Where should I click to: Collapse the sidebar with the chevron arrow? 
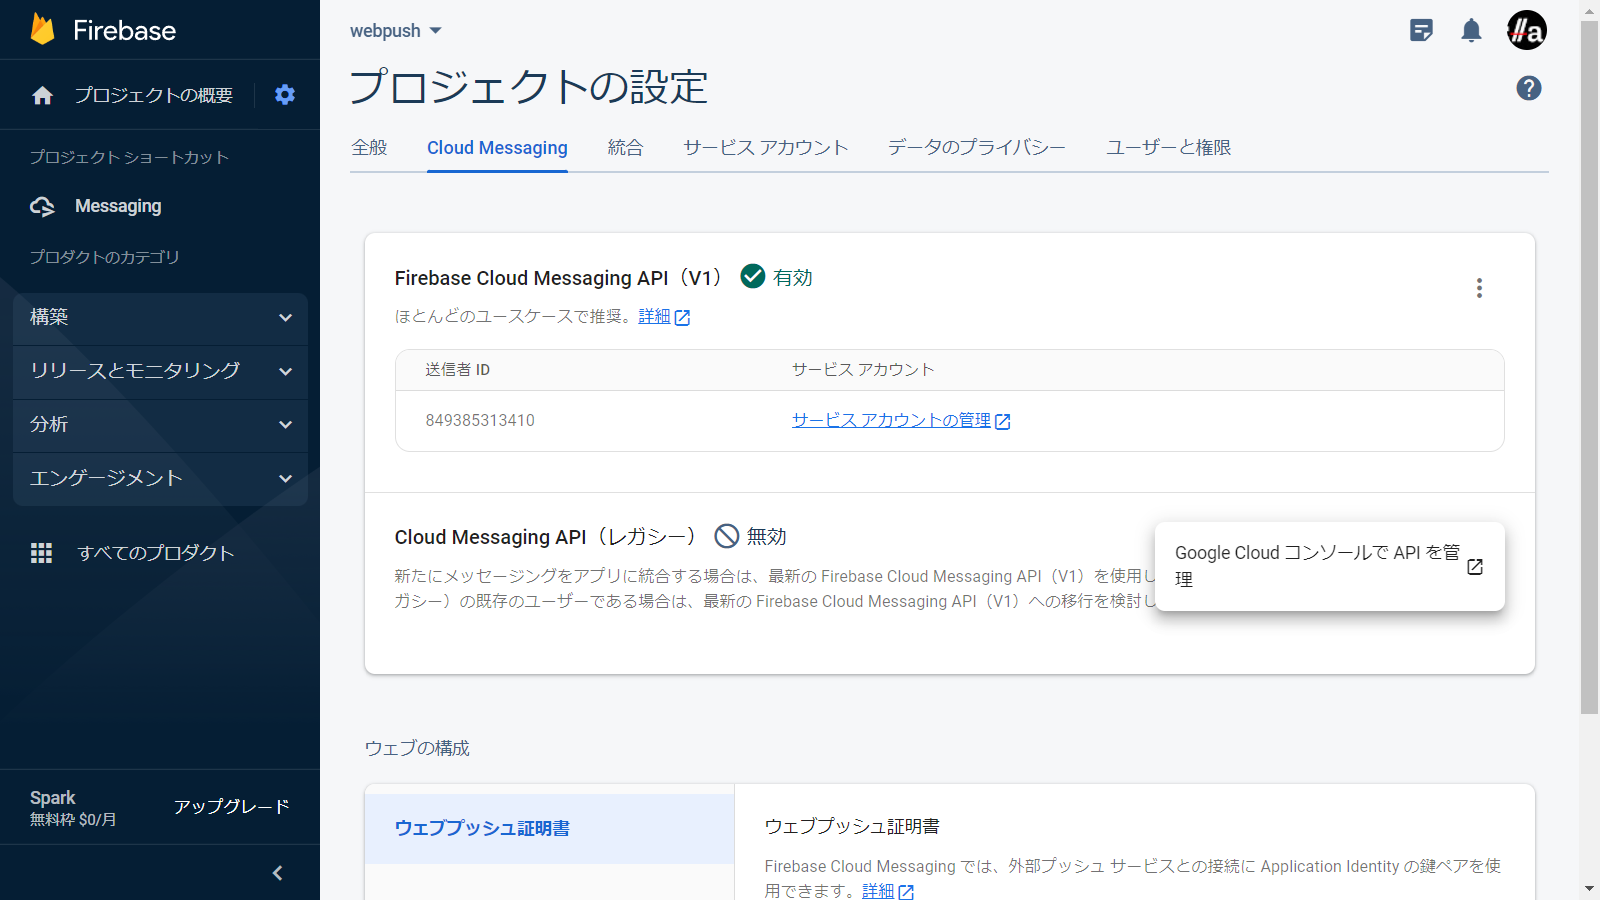(278, 873)
